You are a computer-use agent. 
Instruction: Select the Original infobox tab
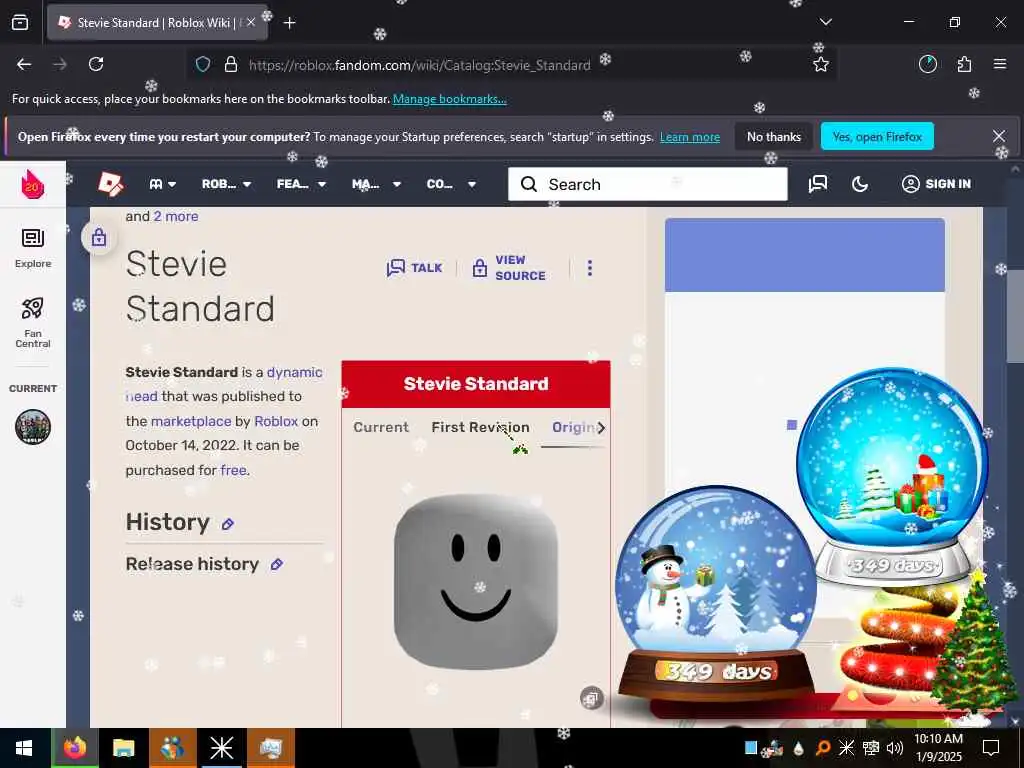click(x=573, y=427)
